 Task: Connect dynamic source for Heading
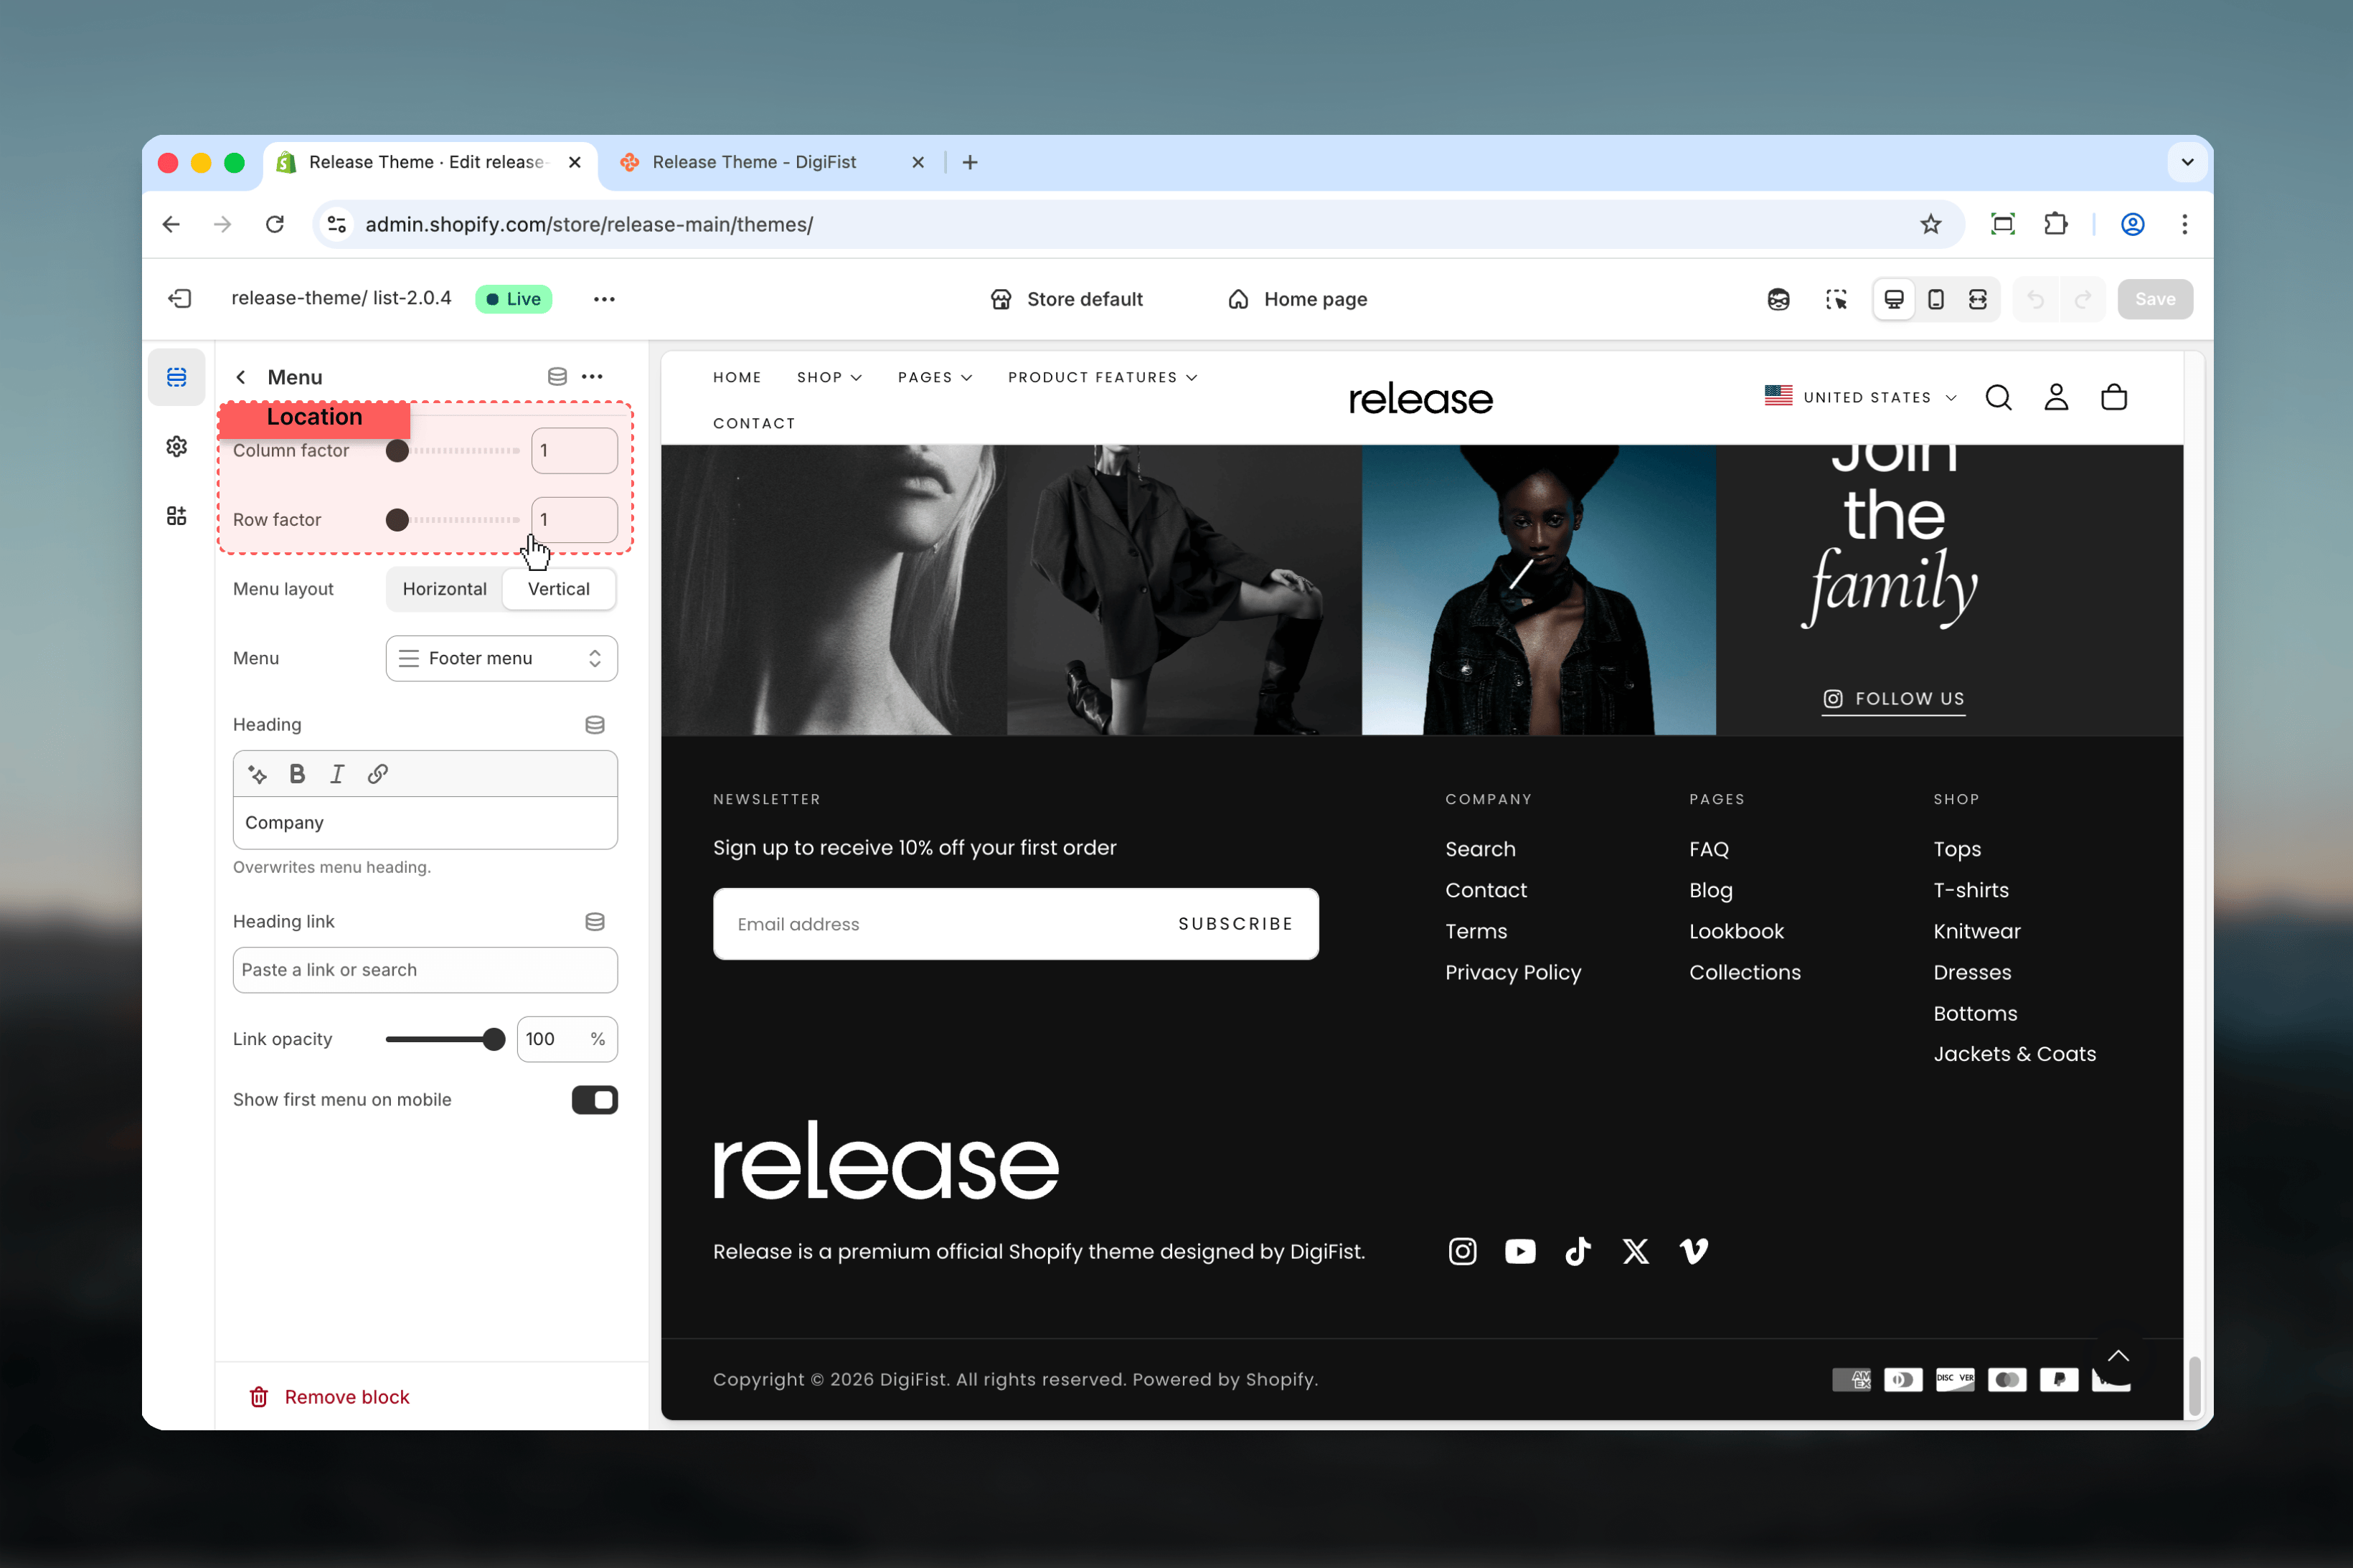tap(595, 725)
